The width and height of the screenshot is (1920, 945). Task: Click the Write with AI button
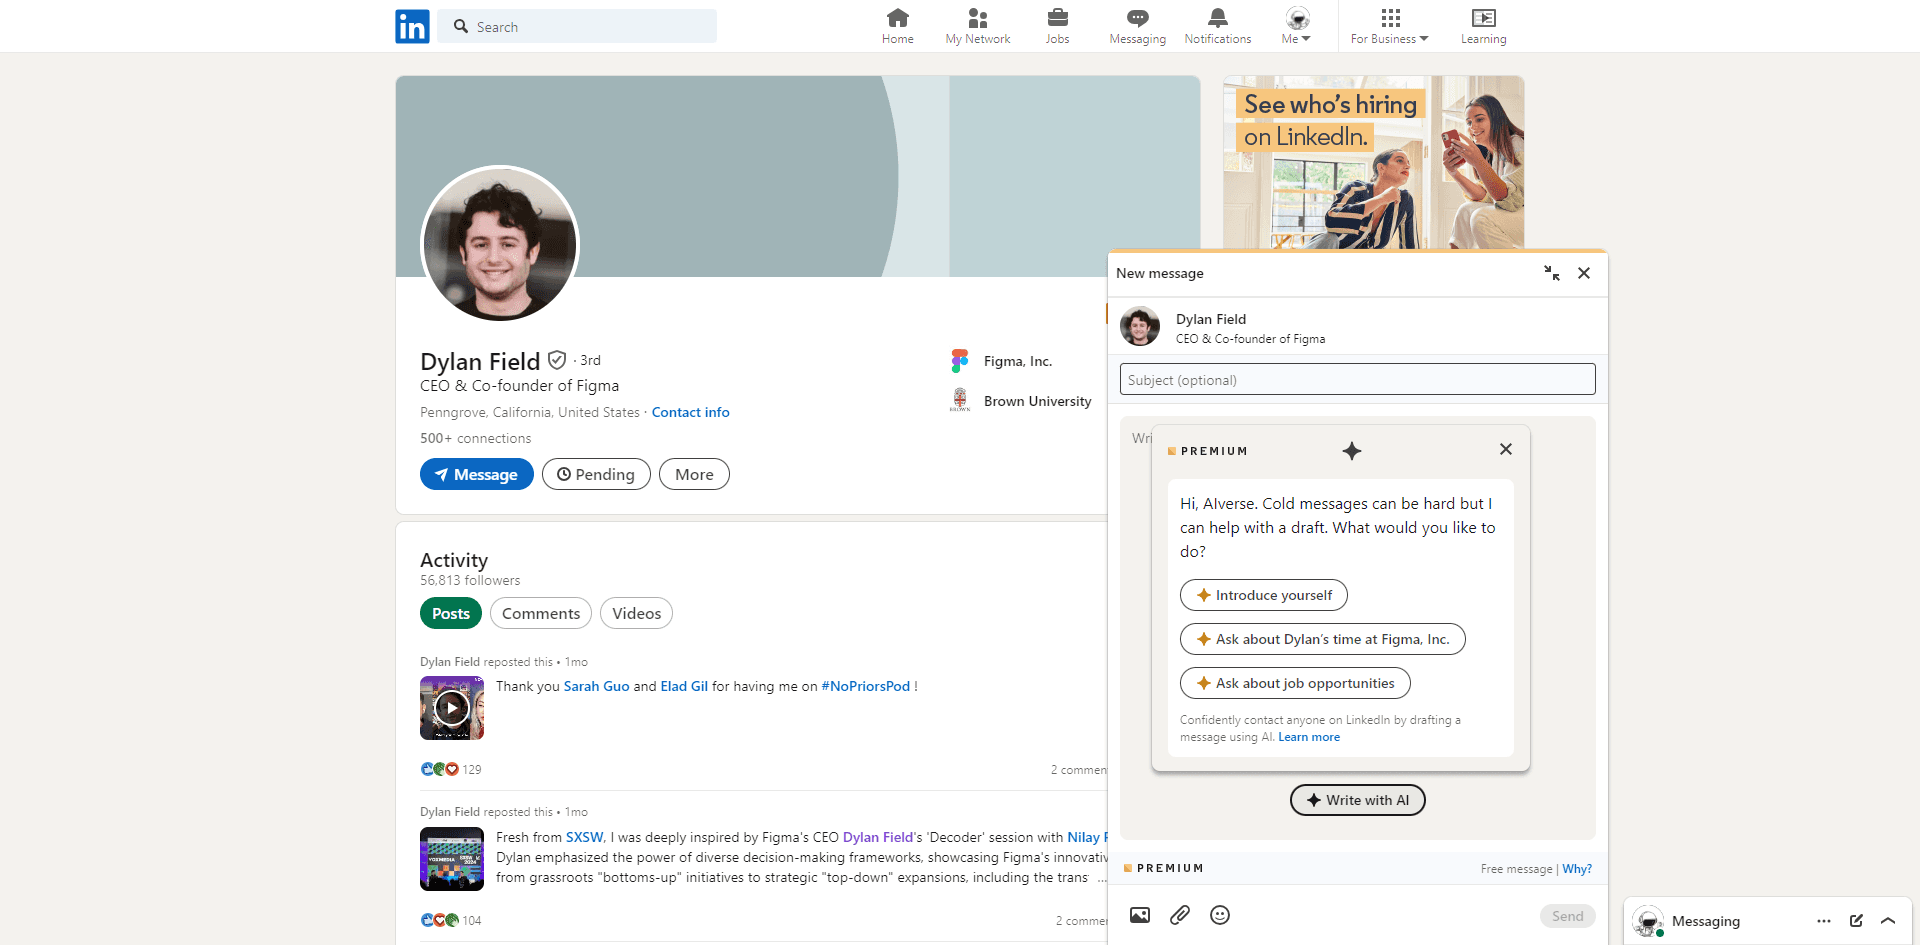(1357, 800)
